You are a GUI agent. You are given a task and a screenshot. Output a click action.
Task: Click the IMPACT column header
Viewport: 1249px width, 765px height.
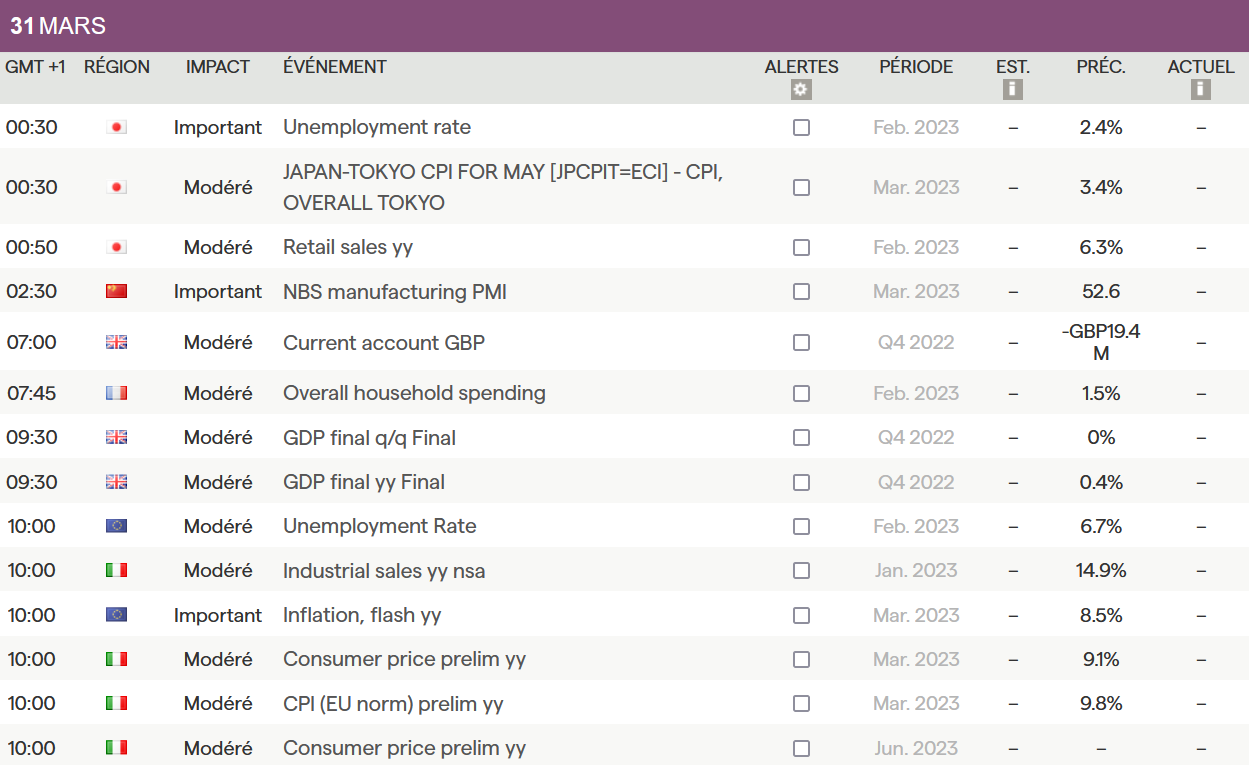click(218, 67)
